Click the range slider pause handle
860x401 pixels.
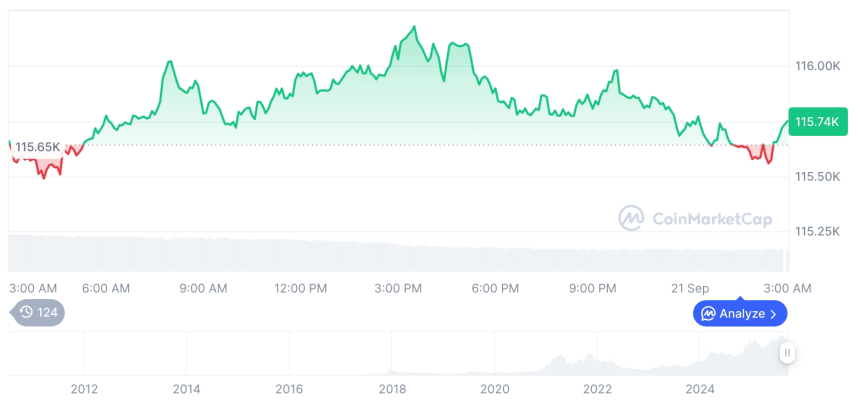(x=788, y=352)
